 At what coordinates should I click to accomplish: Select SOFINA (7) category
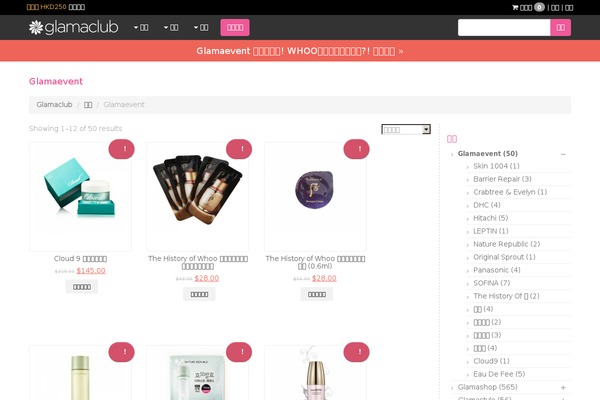click(x=492, y=283)
